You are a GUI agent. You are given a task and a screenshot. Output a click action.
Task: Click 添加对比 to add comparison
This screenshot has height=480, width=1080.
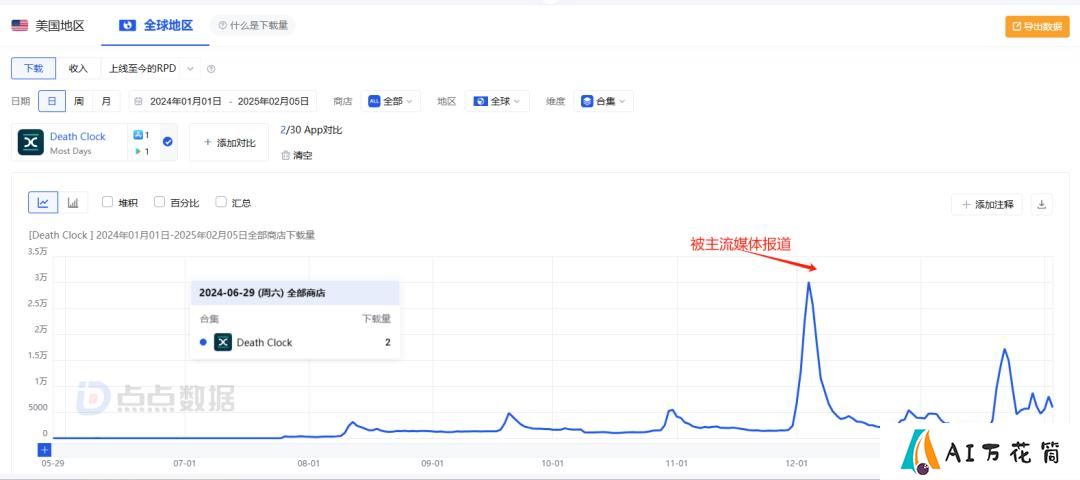click(229, 143)
